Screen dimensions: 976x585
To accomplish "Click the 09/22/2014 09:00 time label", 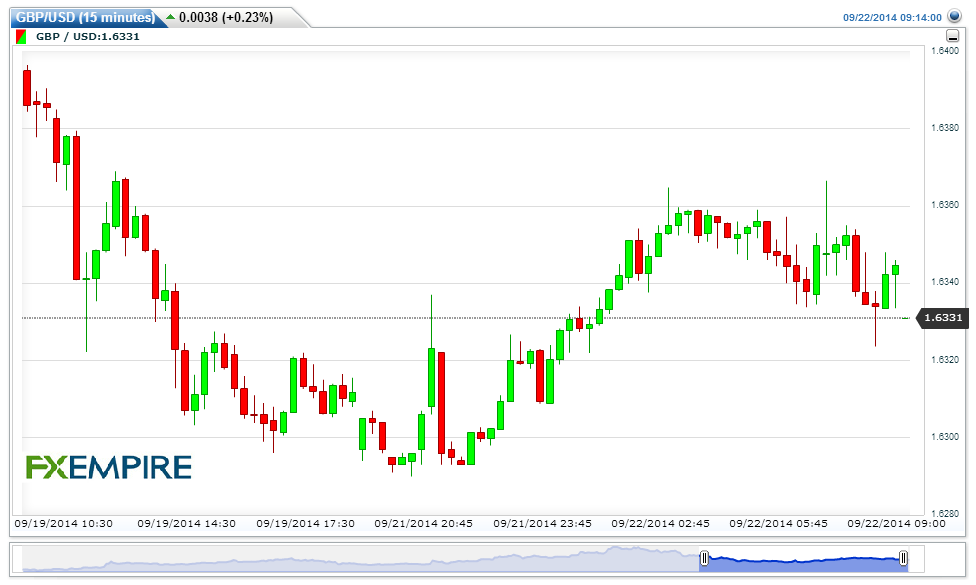I will tap(896, 524).
